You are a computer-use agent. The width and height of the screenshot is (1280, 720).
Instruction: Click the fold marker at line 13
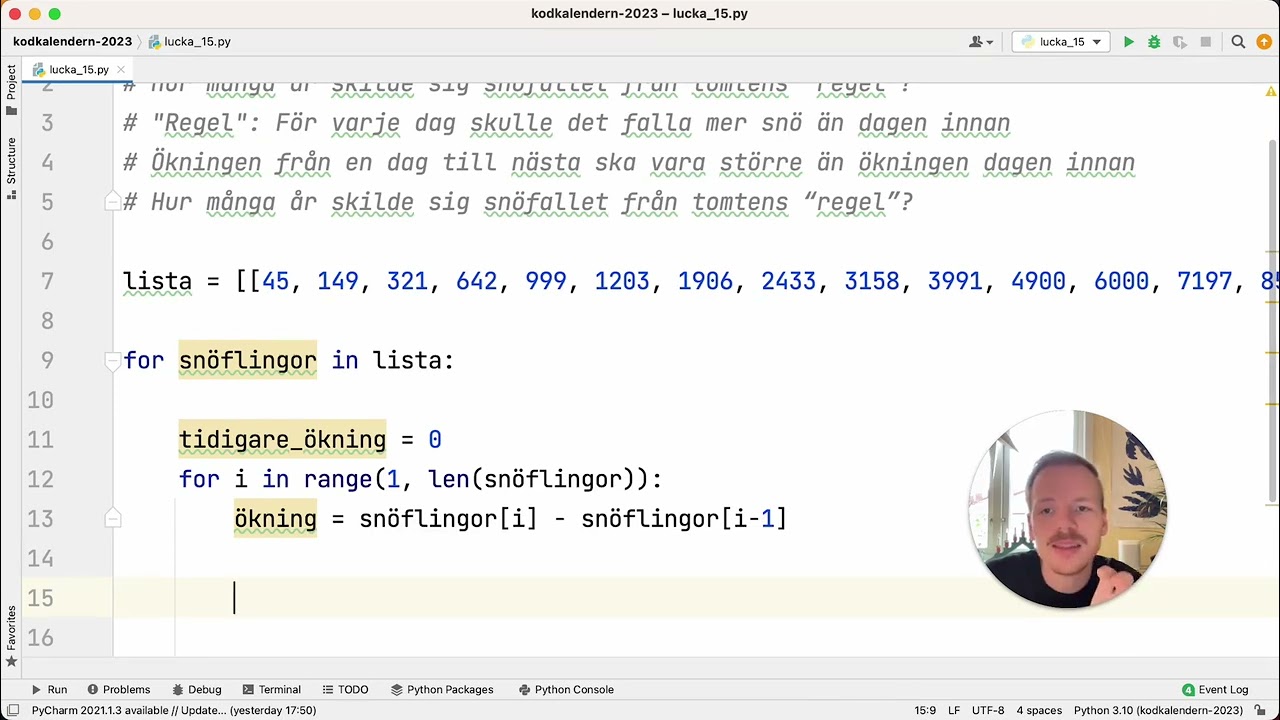[112, 519]
